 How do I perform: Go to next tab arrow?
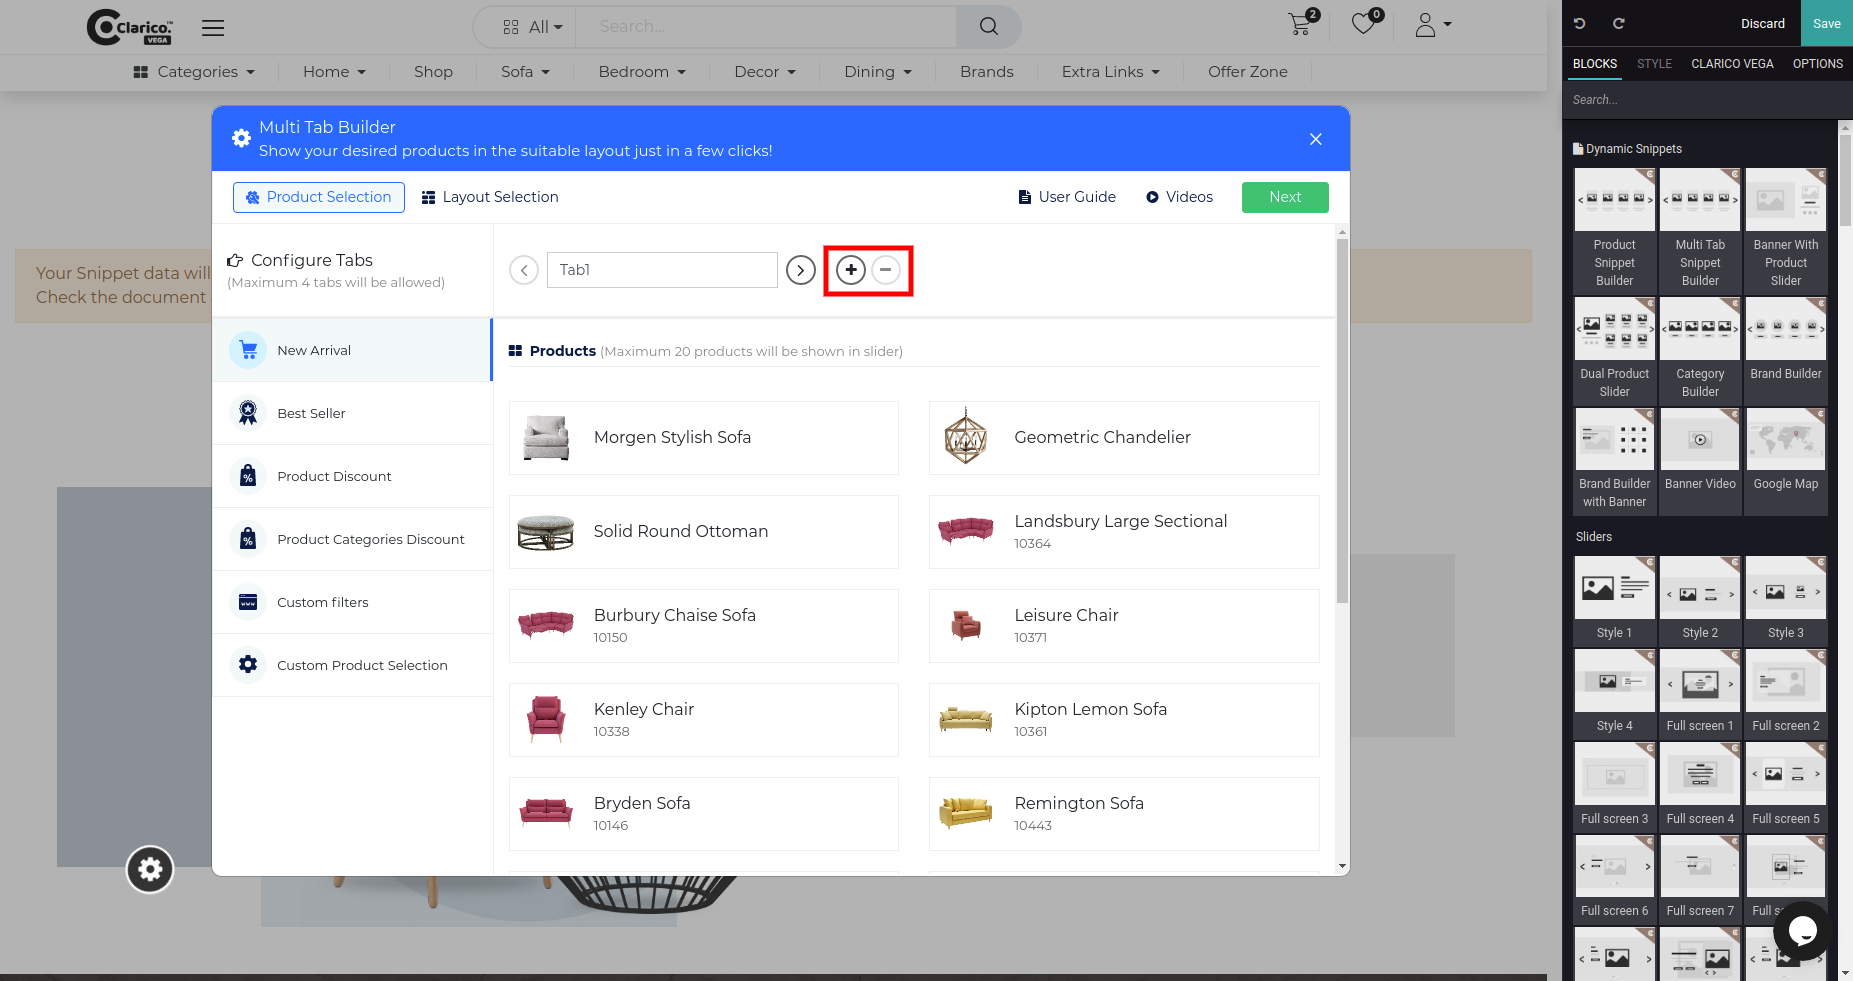pos(801,270)
